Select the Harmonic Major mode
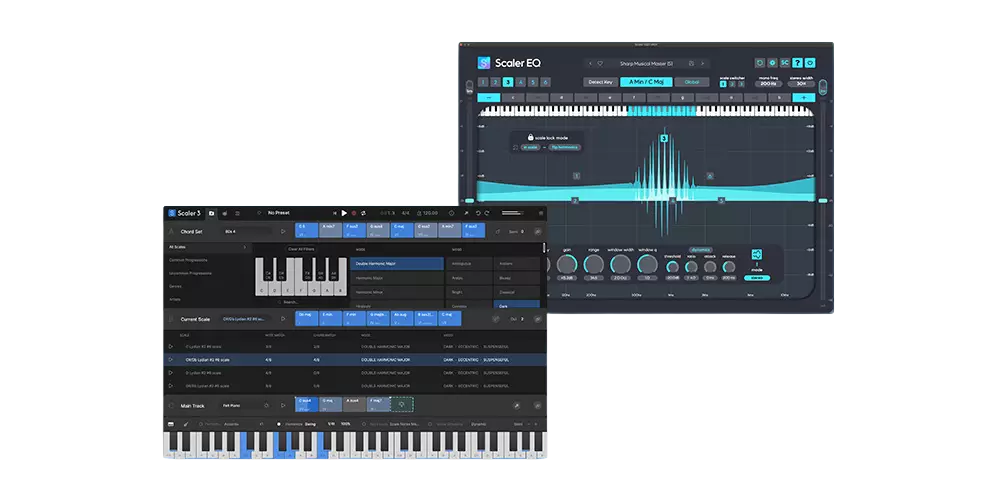The width and height of the screenshot is (1000, 500). [397, 278]
